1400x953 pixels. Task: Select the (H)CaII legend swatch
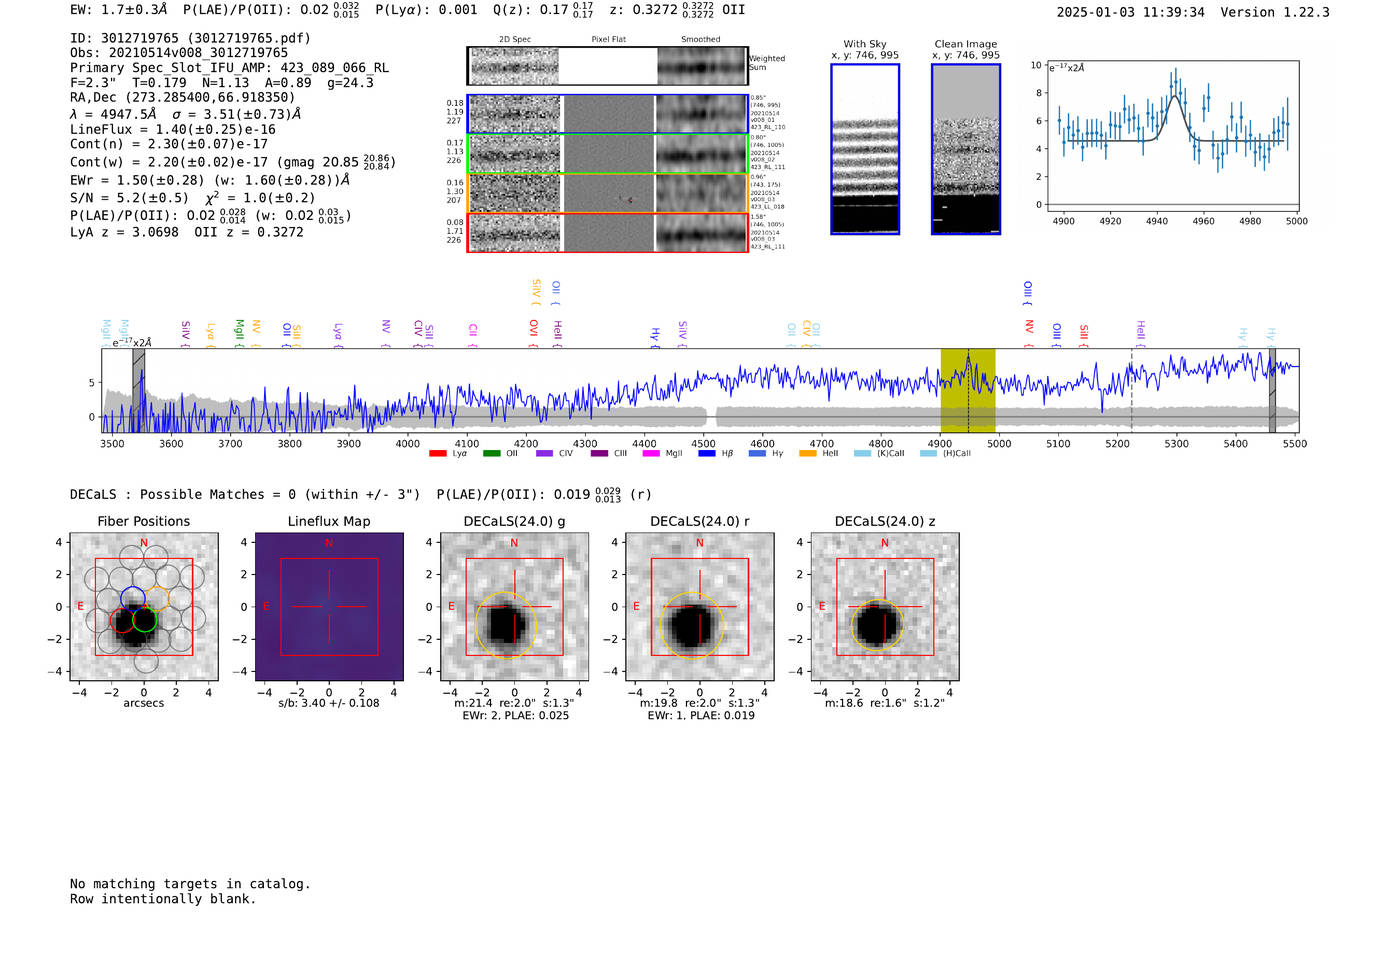click(928, 453)
